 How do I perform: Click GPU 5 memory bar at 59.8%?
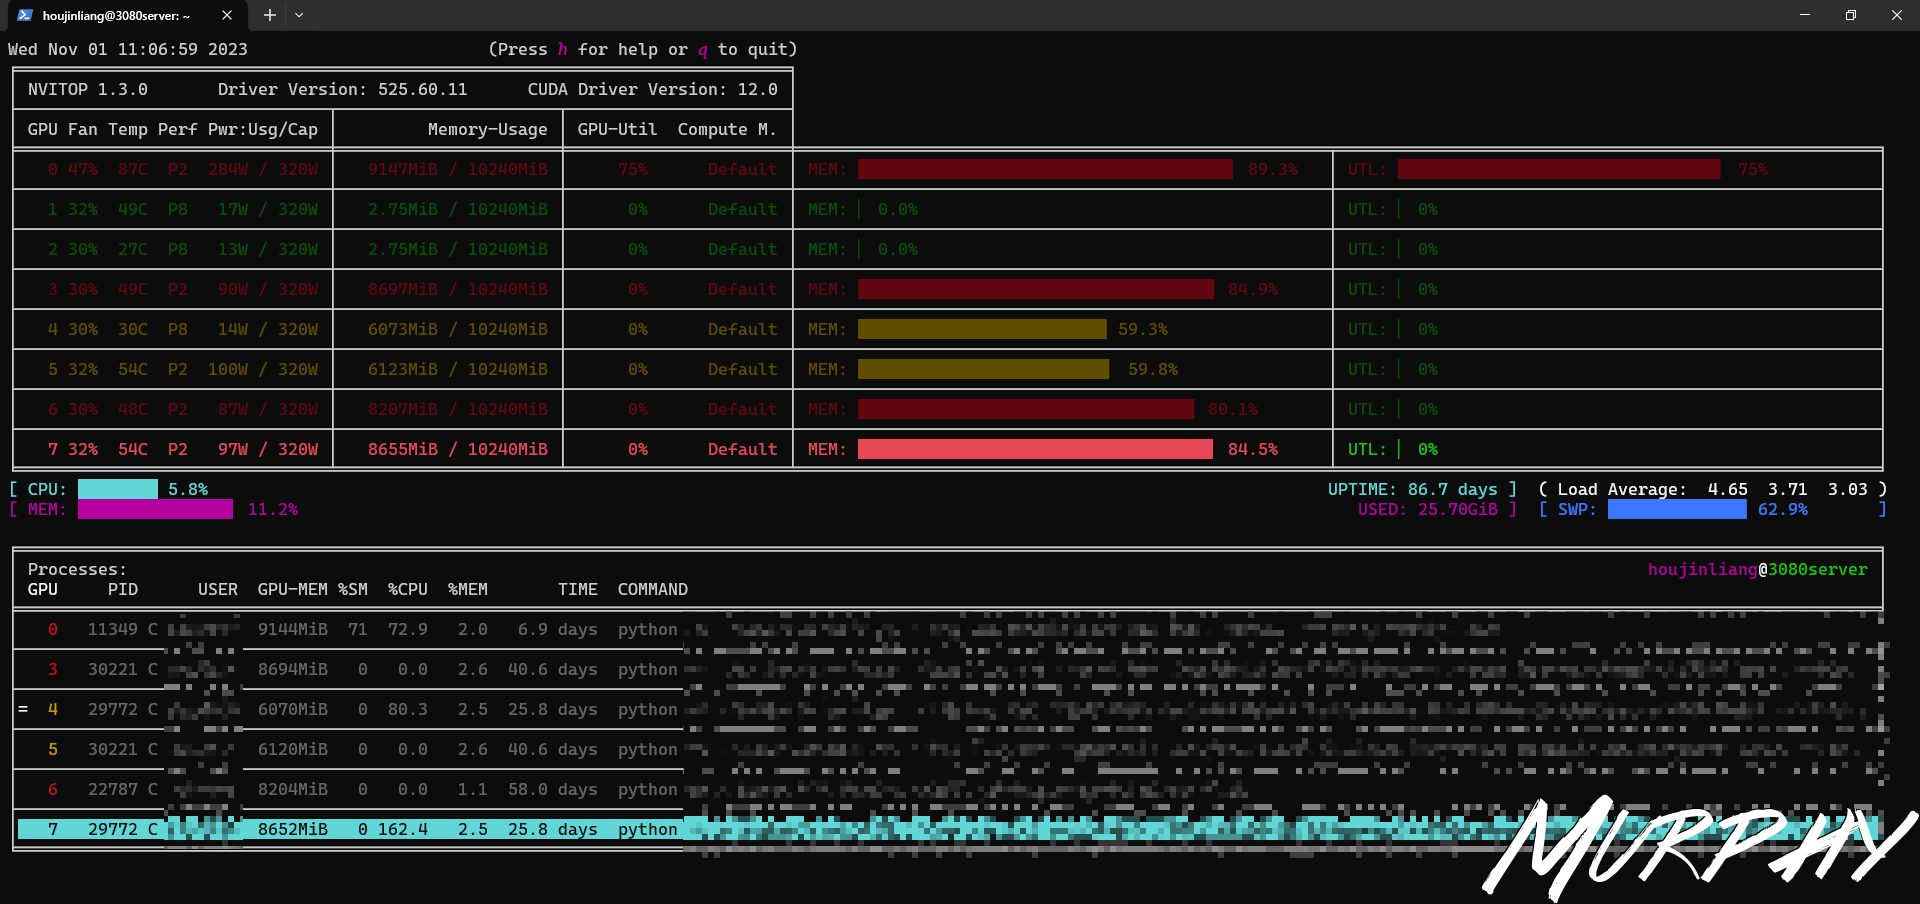tap(984, 369)
